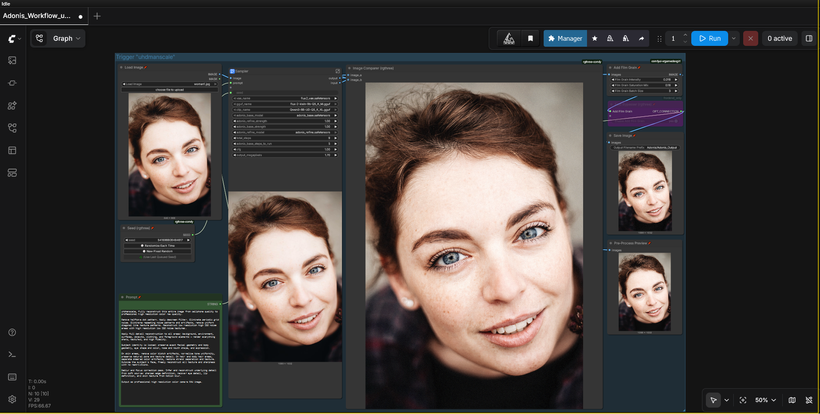
Task: Adjust the Film Grain Intensity value
Action: (644, 79)
